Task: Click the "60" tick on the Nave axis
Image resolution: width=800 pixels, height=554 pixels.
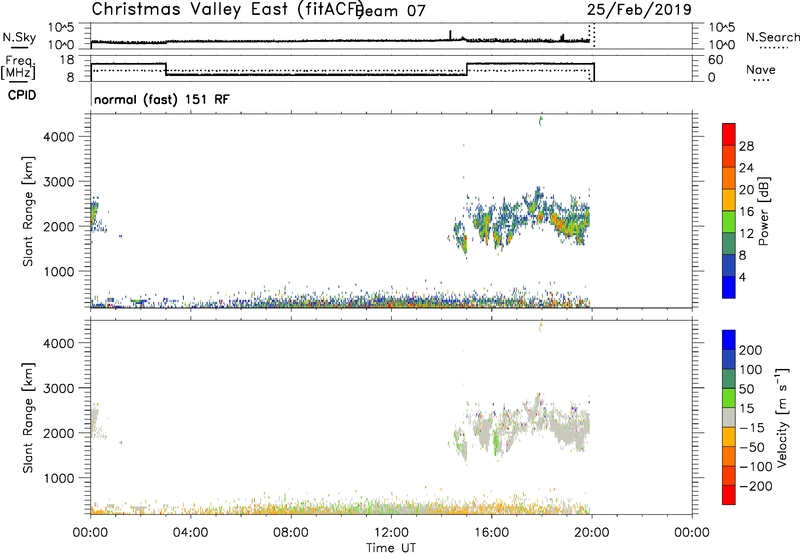Action: [716, 60]
